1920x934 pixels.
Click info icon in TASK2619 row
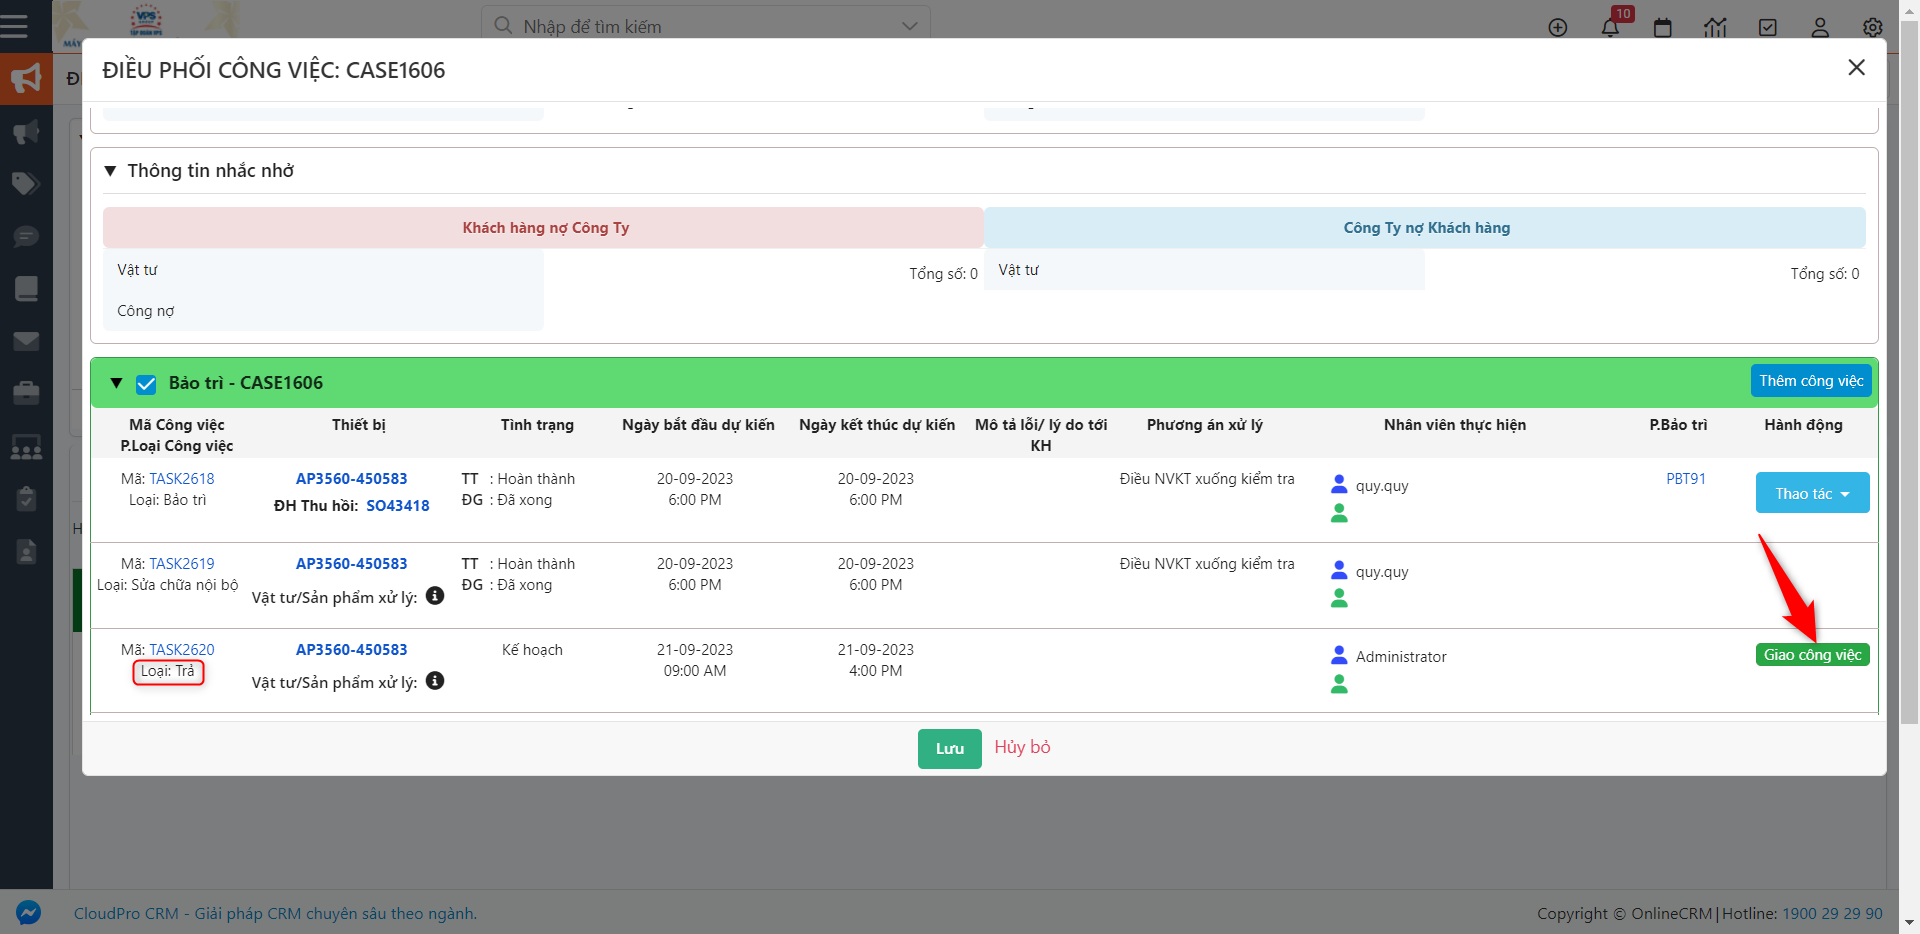tap(435, 596)
